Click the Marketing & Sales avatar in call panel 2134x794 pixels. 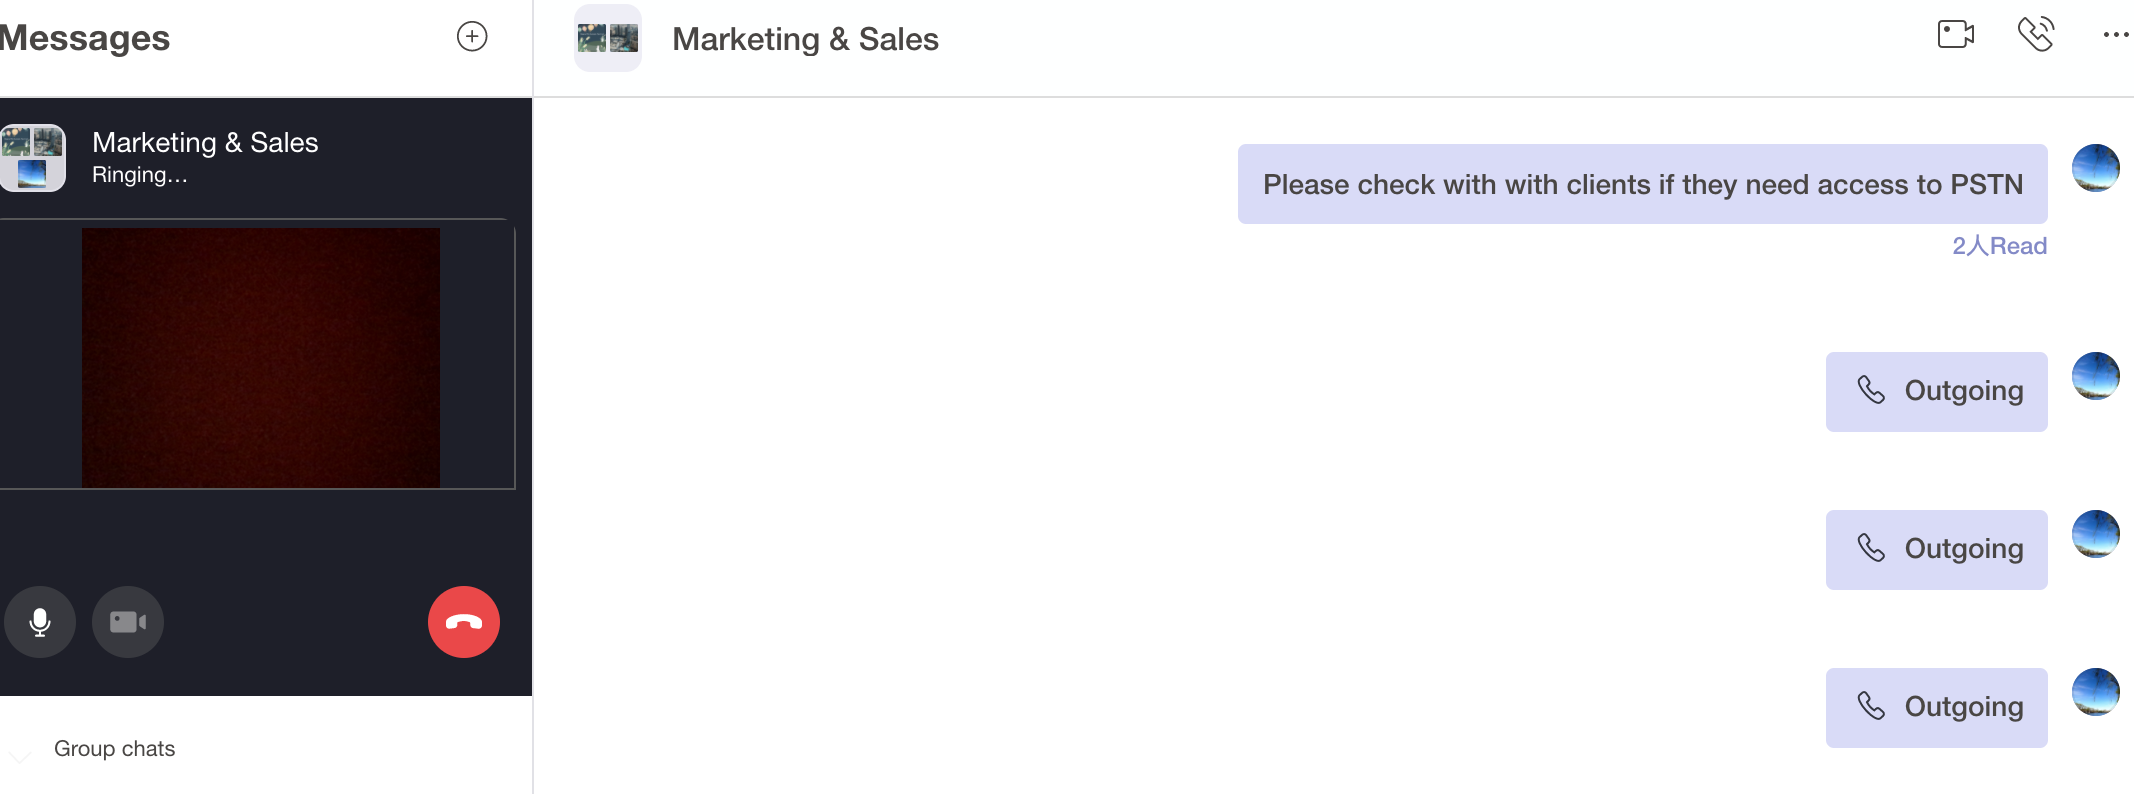tap(33, 158)
